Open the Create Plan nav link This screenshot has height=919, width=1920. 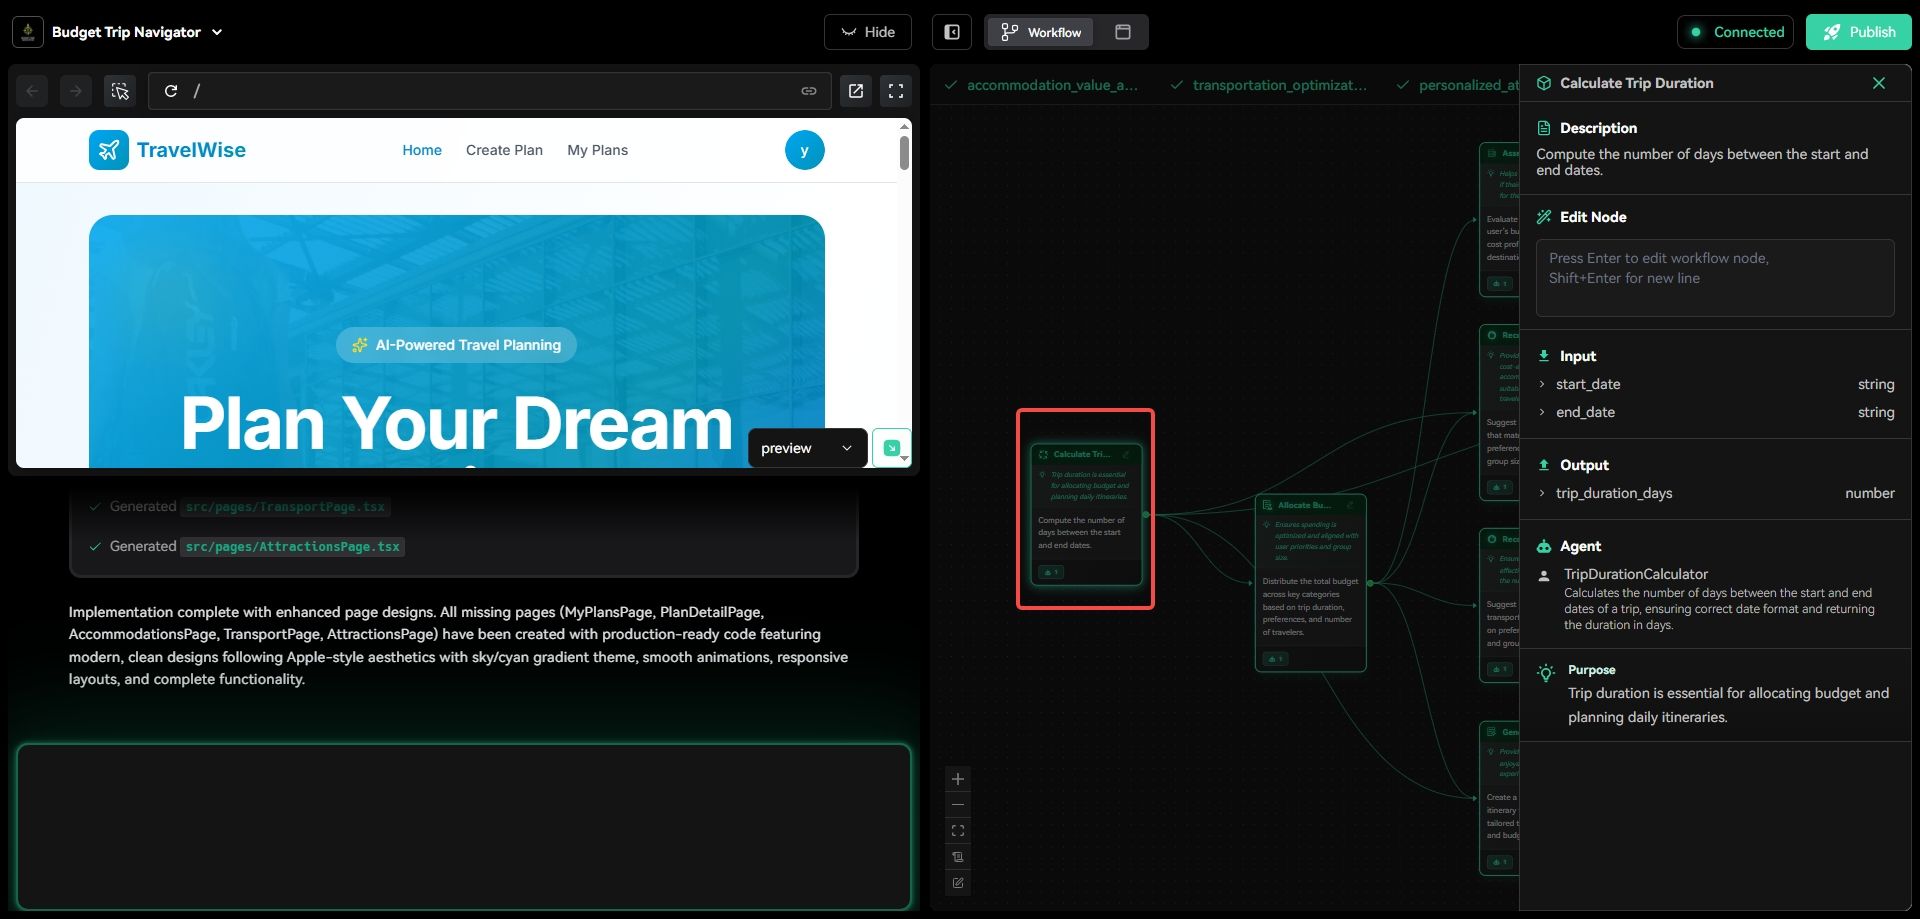point(504,150)
